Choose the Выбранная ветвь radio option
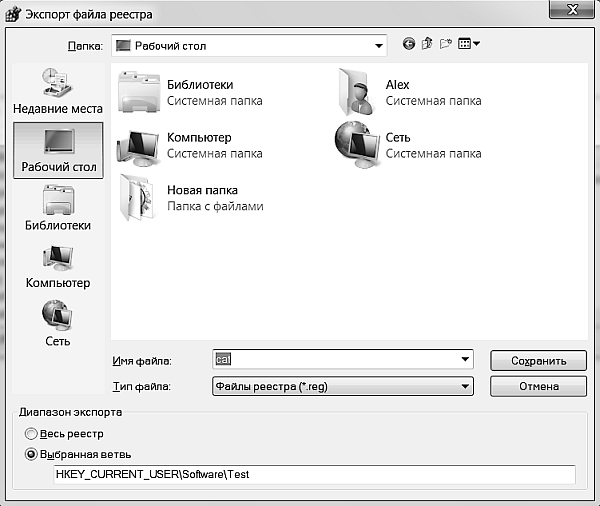The width and height of the screenshot is (600, 506). (x=32, y=454)
